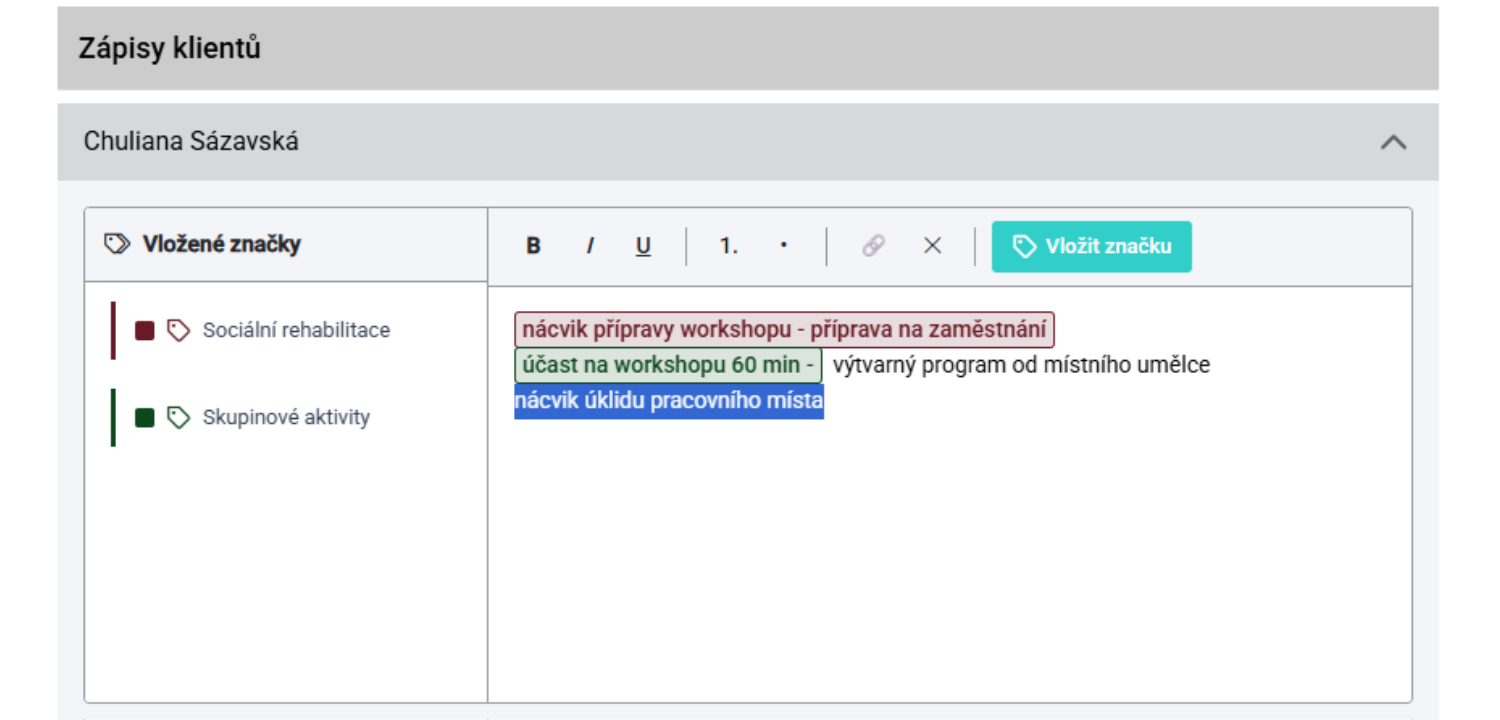Click the green tagged text účast na workshopu
1500x720 pixels.
tap(667, 365)
